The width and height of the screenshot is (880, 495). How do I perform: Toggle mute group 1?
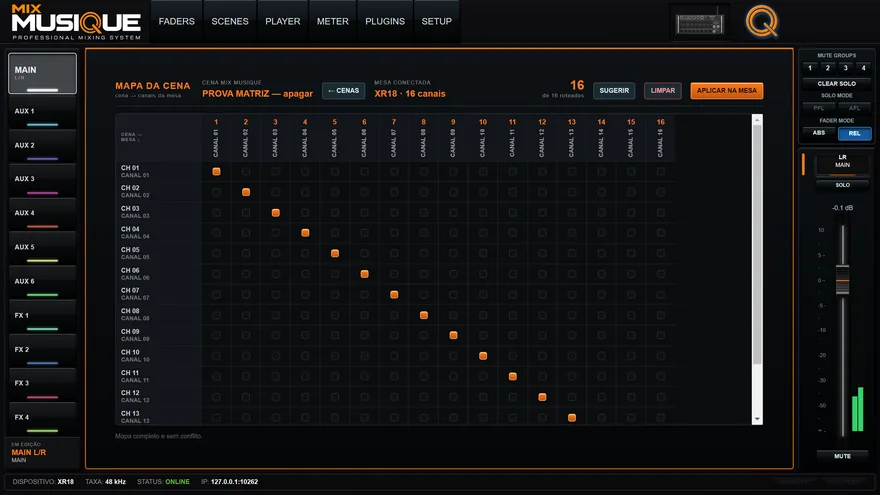(x=810, y=68)
